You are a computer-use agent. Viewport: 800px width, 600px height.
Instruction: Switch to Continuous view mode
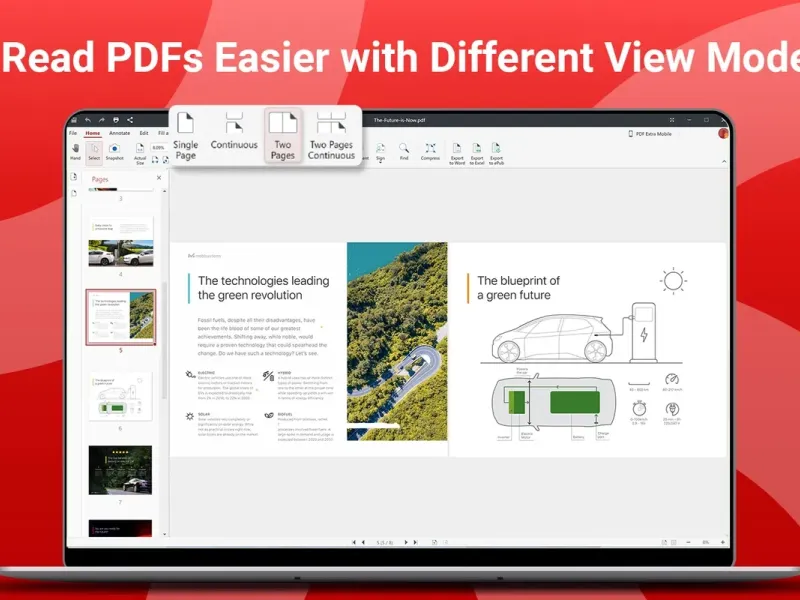[x=234, y=131]
